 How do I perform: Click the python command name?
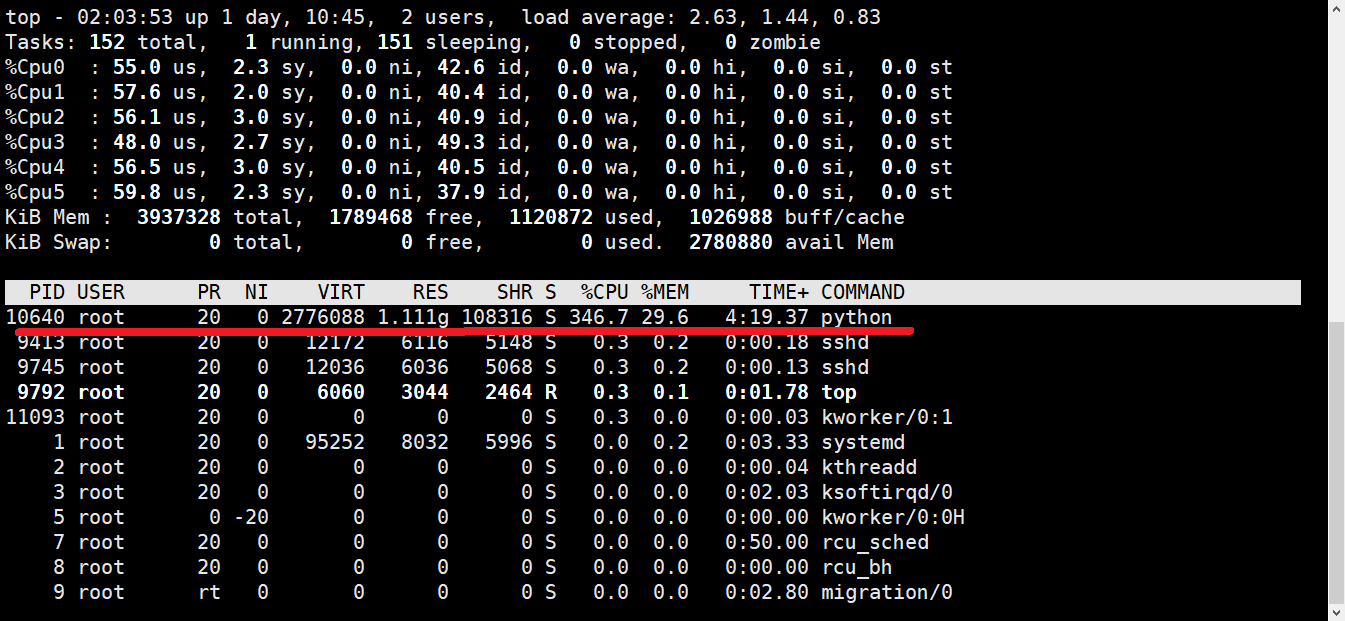click(857, 317)
